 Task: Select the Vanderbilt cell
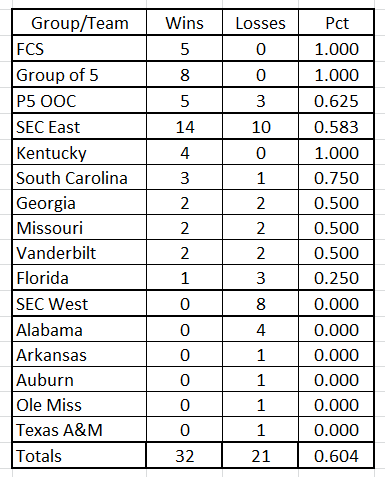(x=79, y=252)
